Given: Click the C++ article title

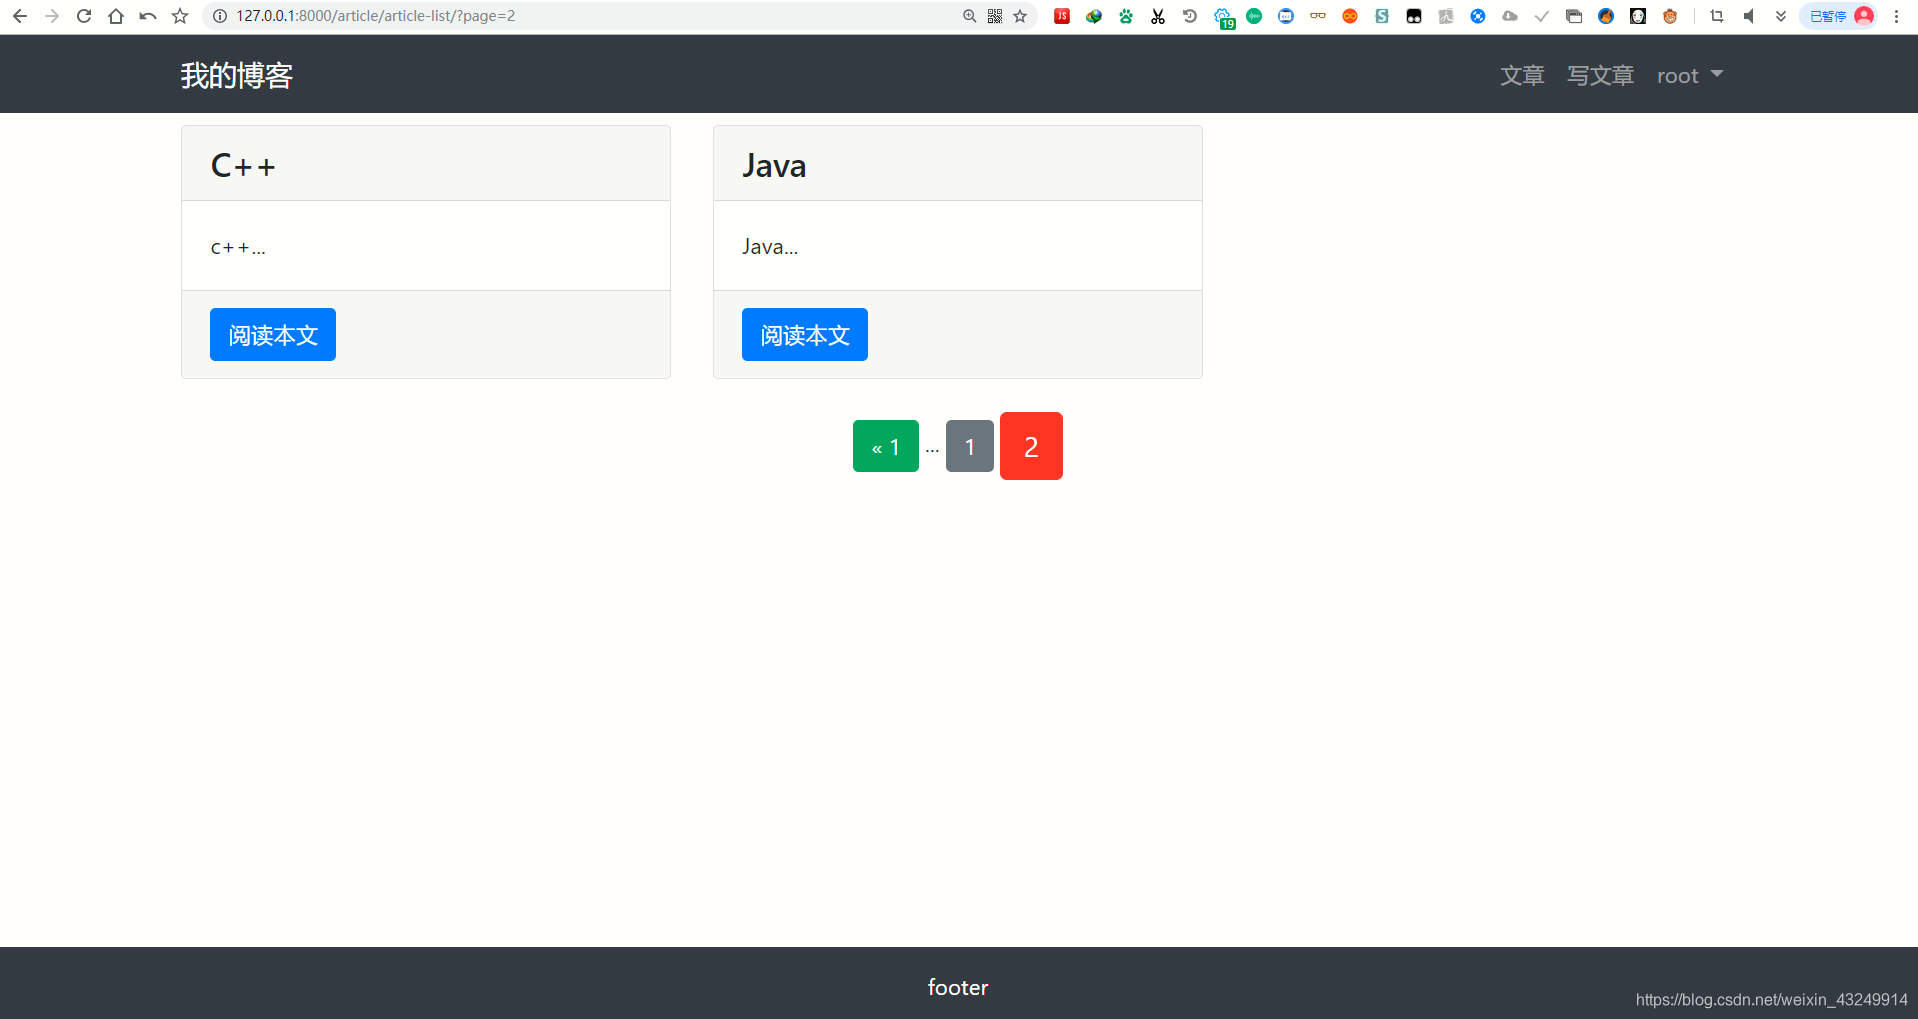Looking at the screenshot, I should point(243,166).
